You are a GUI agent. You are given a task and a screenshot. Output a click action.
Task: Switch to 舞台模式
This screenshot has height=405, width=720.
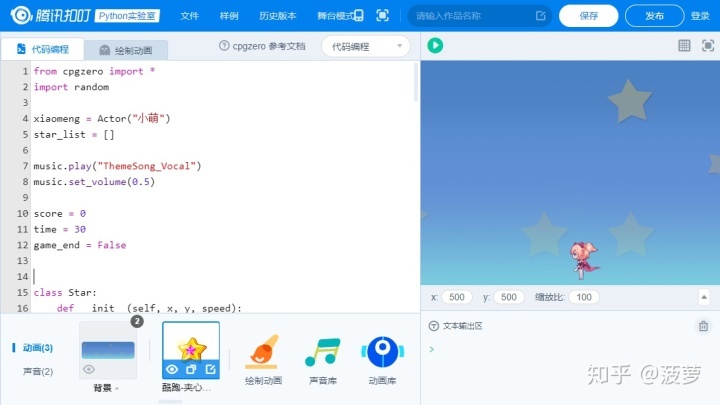(340, 16)
